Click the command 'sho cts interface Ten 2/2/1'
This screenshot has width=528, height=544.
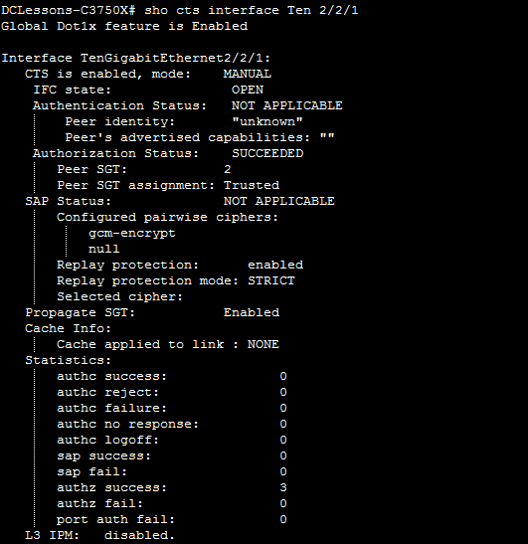pyautogui.click(x=252, y=10)
